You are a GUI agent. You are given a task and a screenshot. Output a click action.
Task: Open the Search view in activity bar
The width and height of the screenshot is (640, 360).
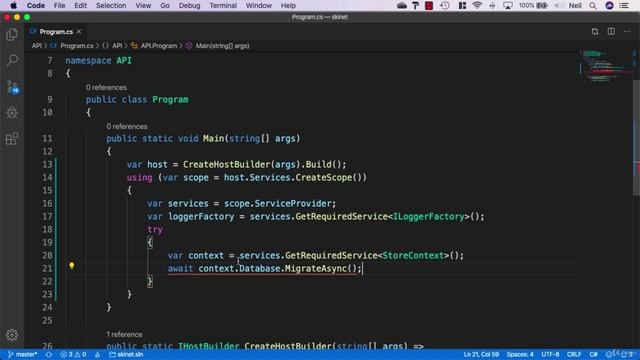(12, 60)
